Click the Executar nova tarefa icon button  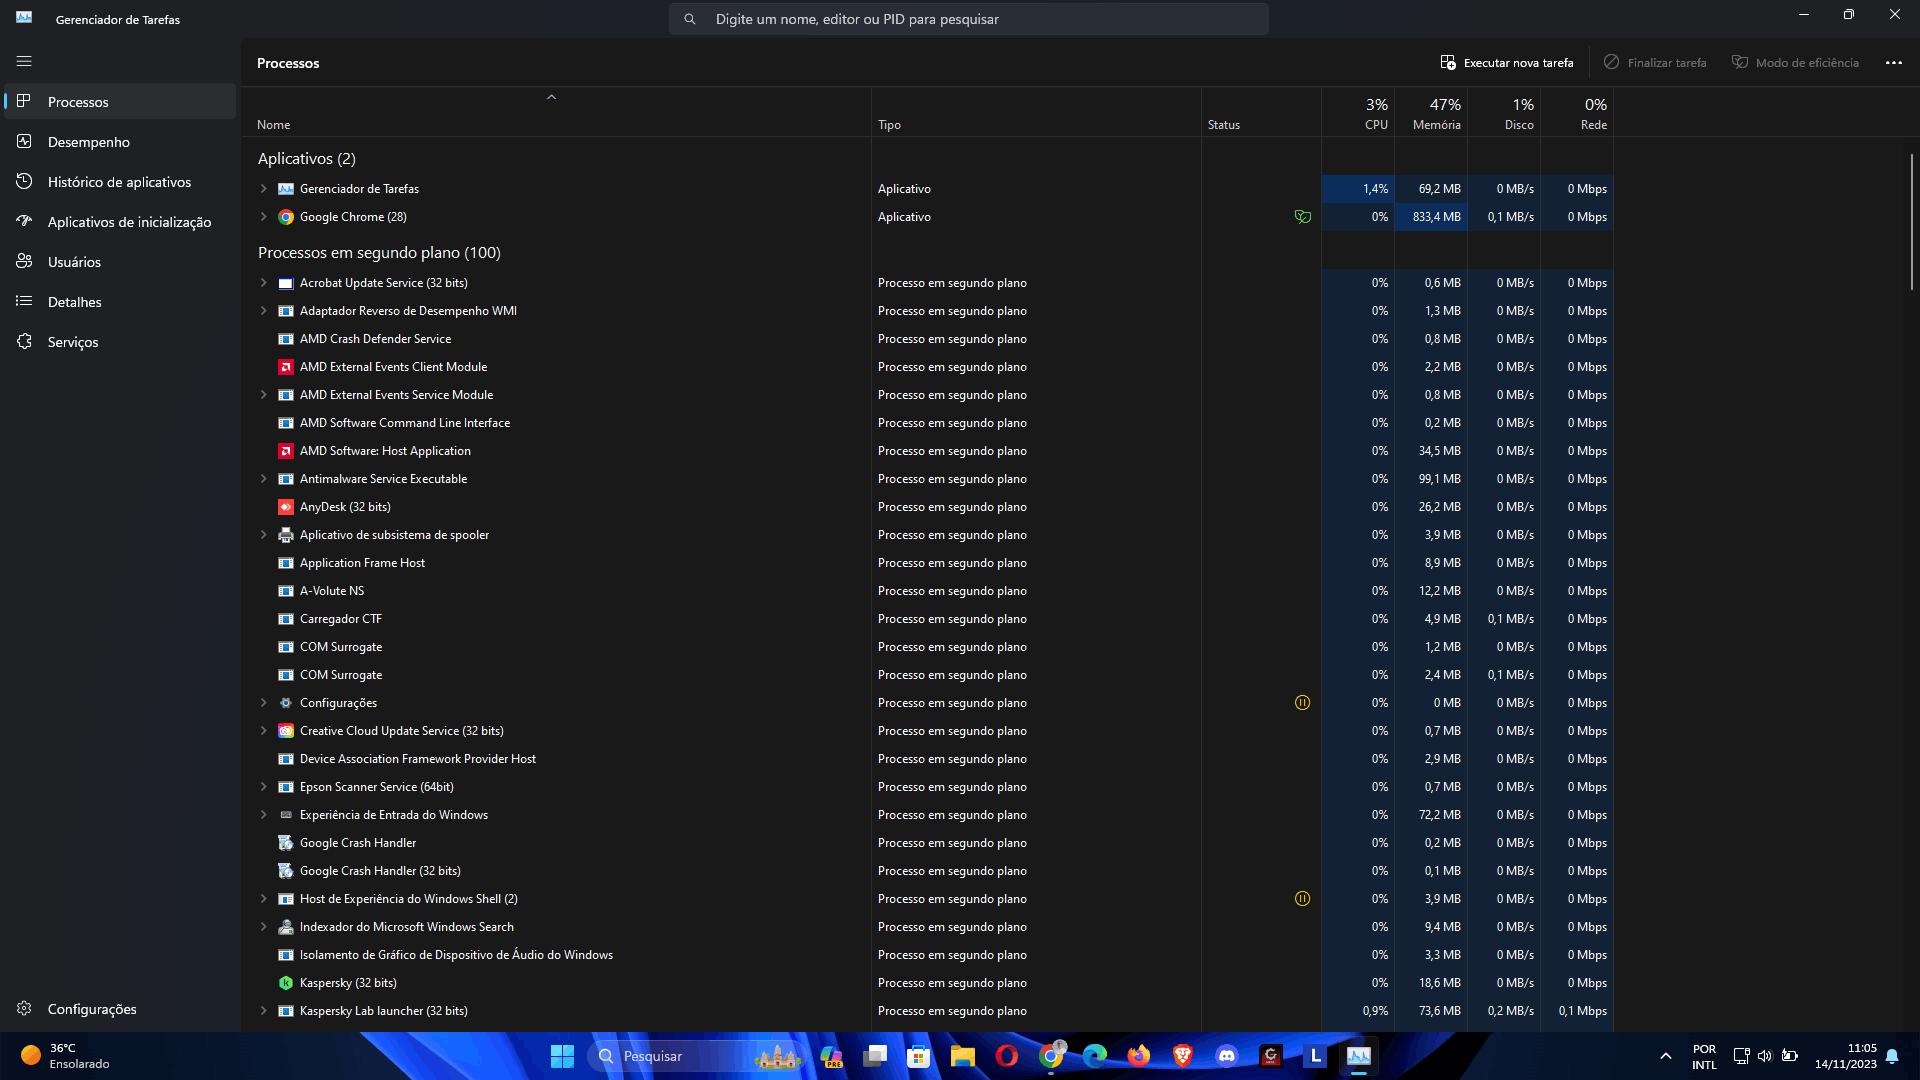[1447, 62]
